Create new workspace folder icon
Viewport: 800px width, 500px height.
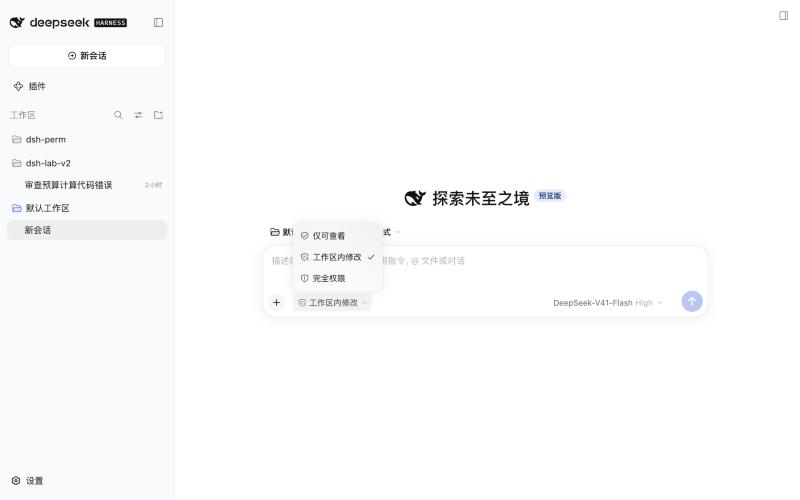pos(158,115)
